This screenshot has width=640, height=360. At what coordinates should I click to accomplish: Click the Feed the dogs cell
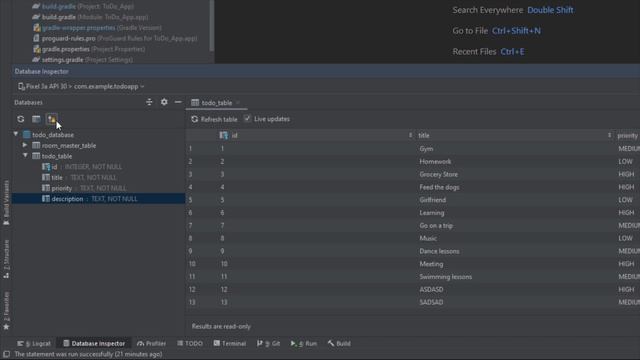pyautogui.click(x=439, y=187)
